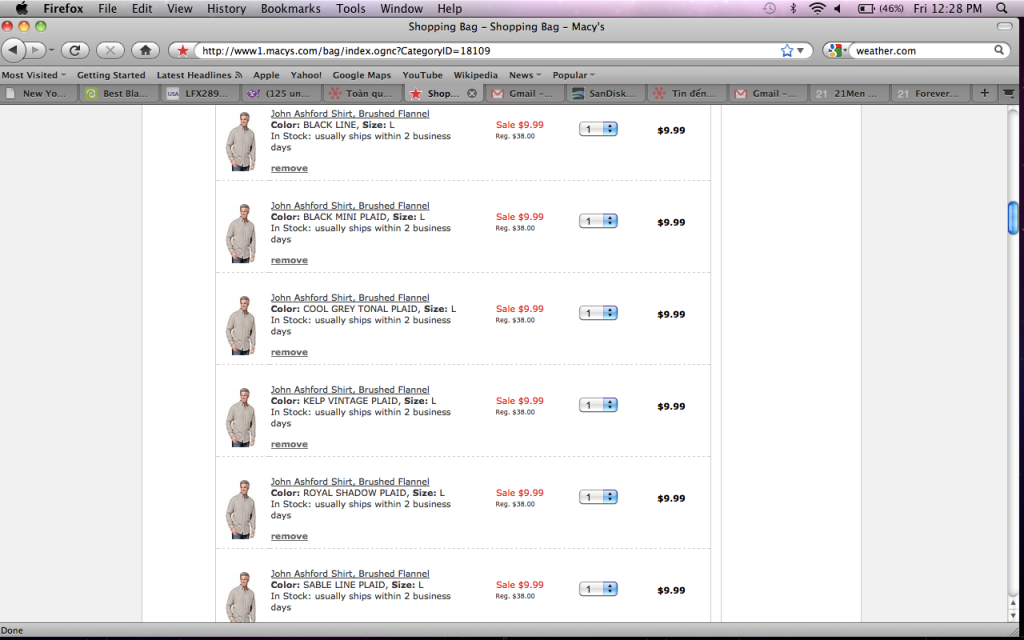Expand the Most Visited bookmarks folder
Image resolution: width=1024 pixels, height=640 pixels.
coord(34,75)
